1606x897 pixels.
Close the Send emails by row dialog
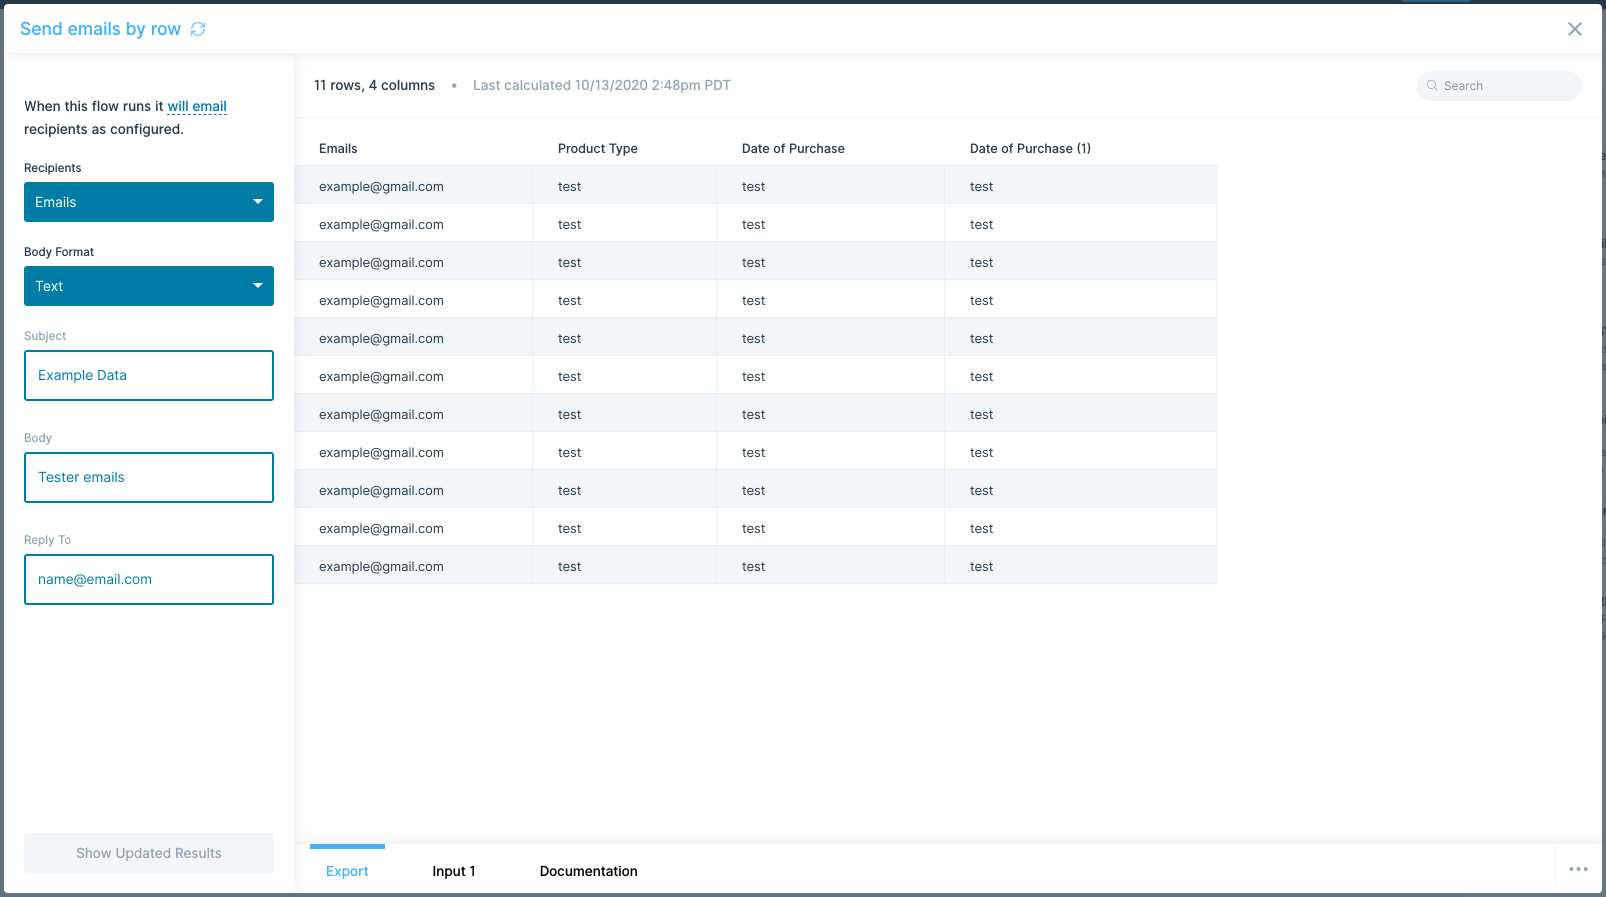coord(1575,29)
